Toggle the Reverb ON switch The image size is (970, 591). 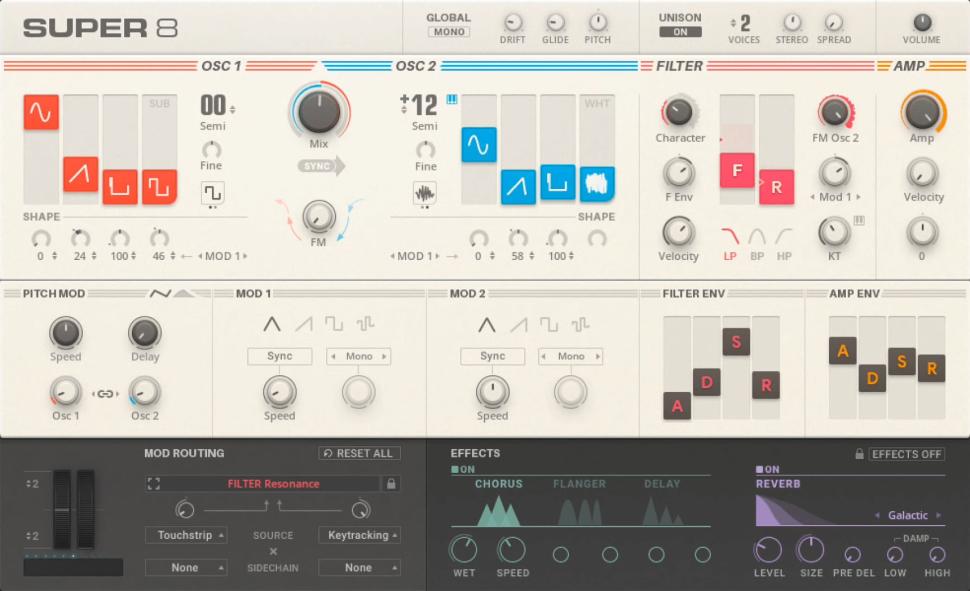coord(764,467)
